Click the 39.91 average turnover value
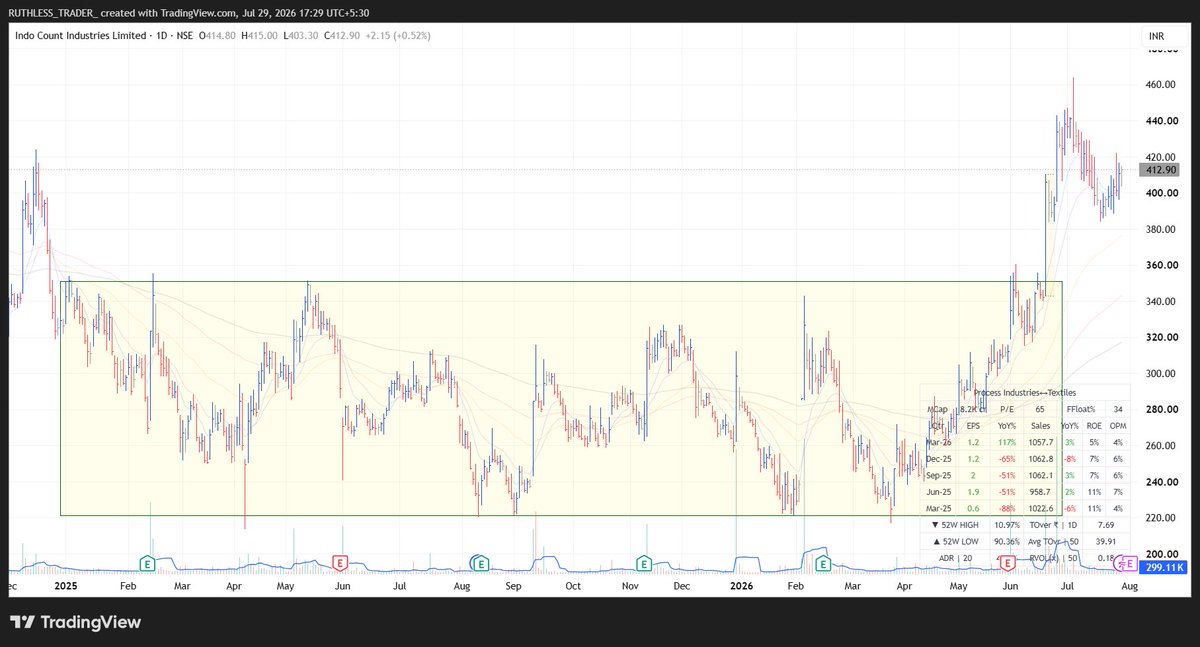The width and height of the screenshot is (1200, 647). coord(1108,542)
